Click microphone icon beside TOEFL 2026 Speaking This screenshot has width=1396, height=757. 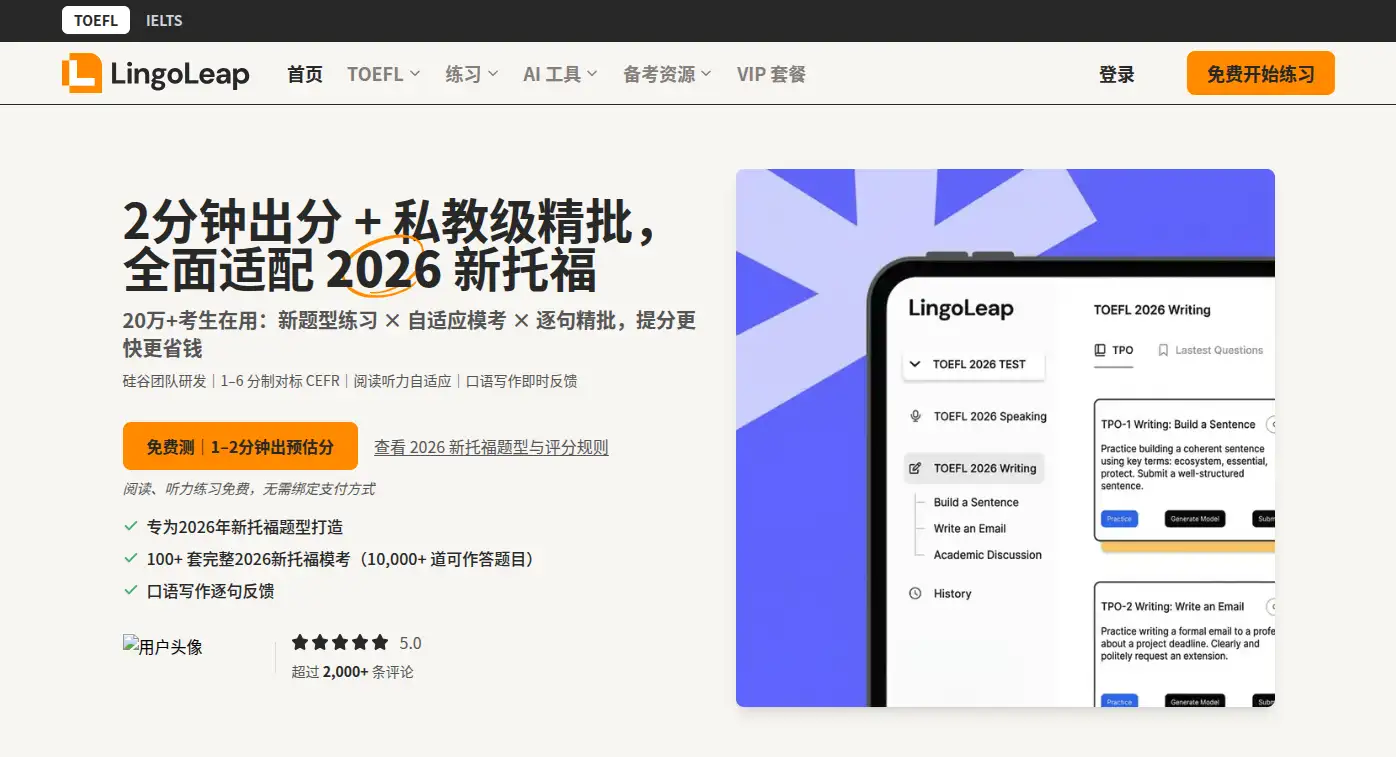pyautogui.click(x=915, y=416)
